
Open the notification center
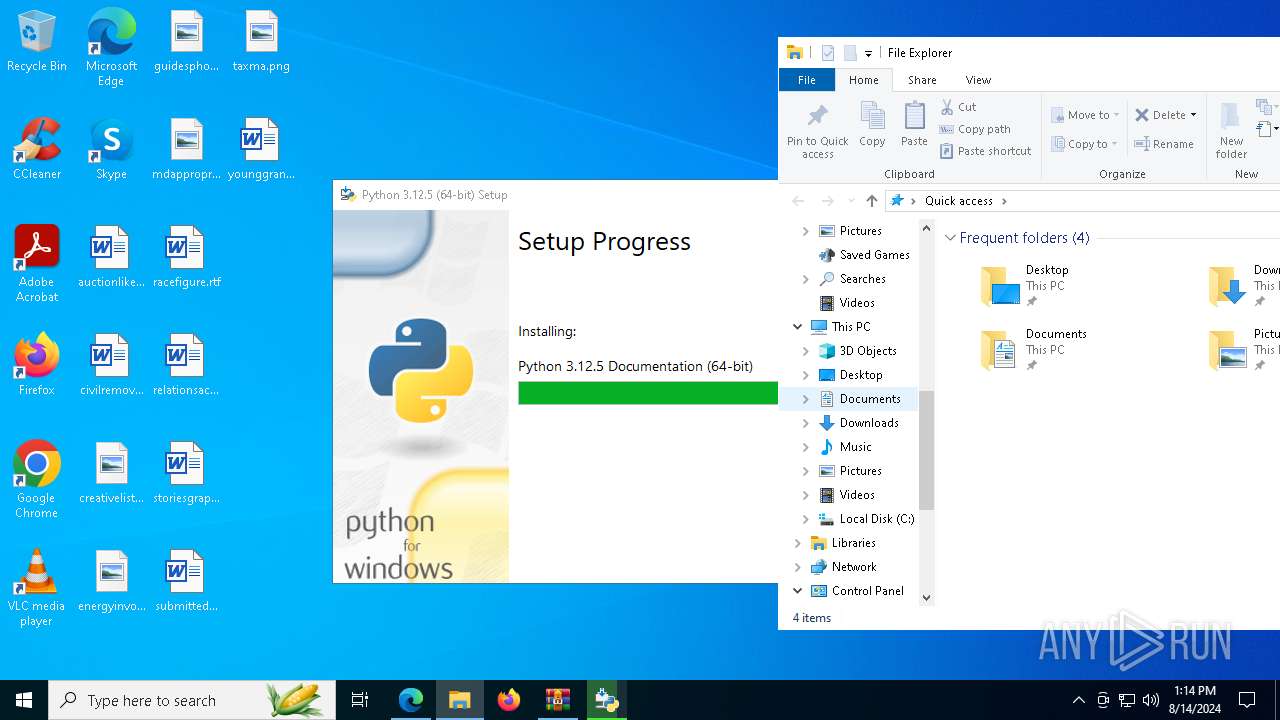[1247, 700]
